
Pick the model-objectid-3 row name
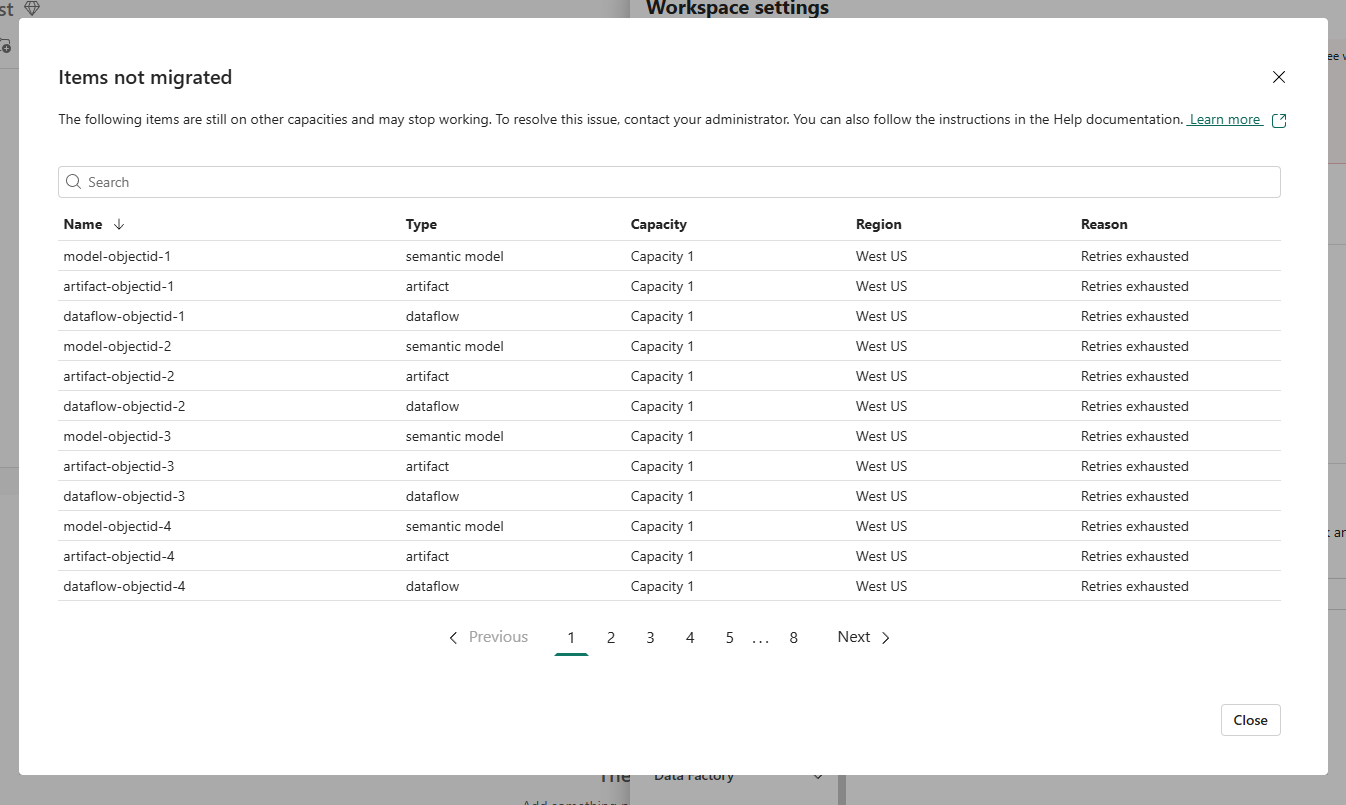[x=117, y=436]
